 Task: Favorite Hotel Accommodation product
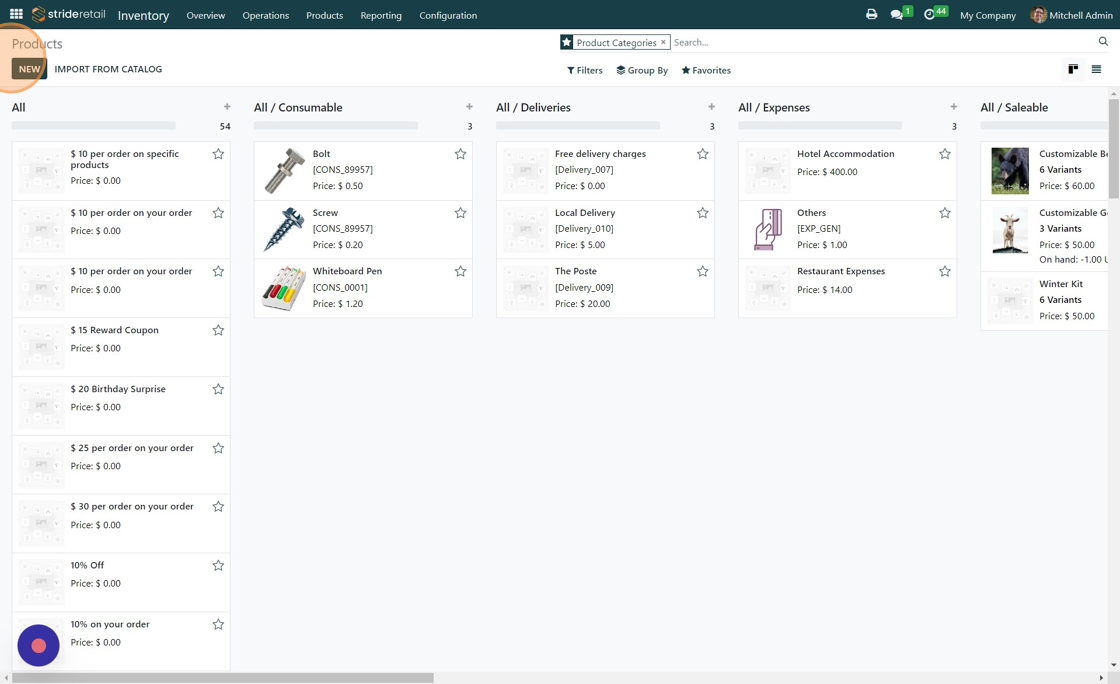945,154
